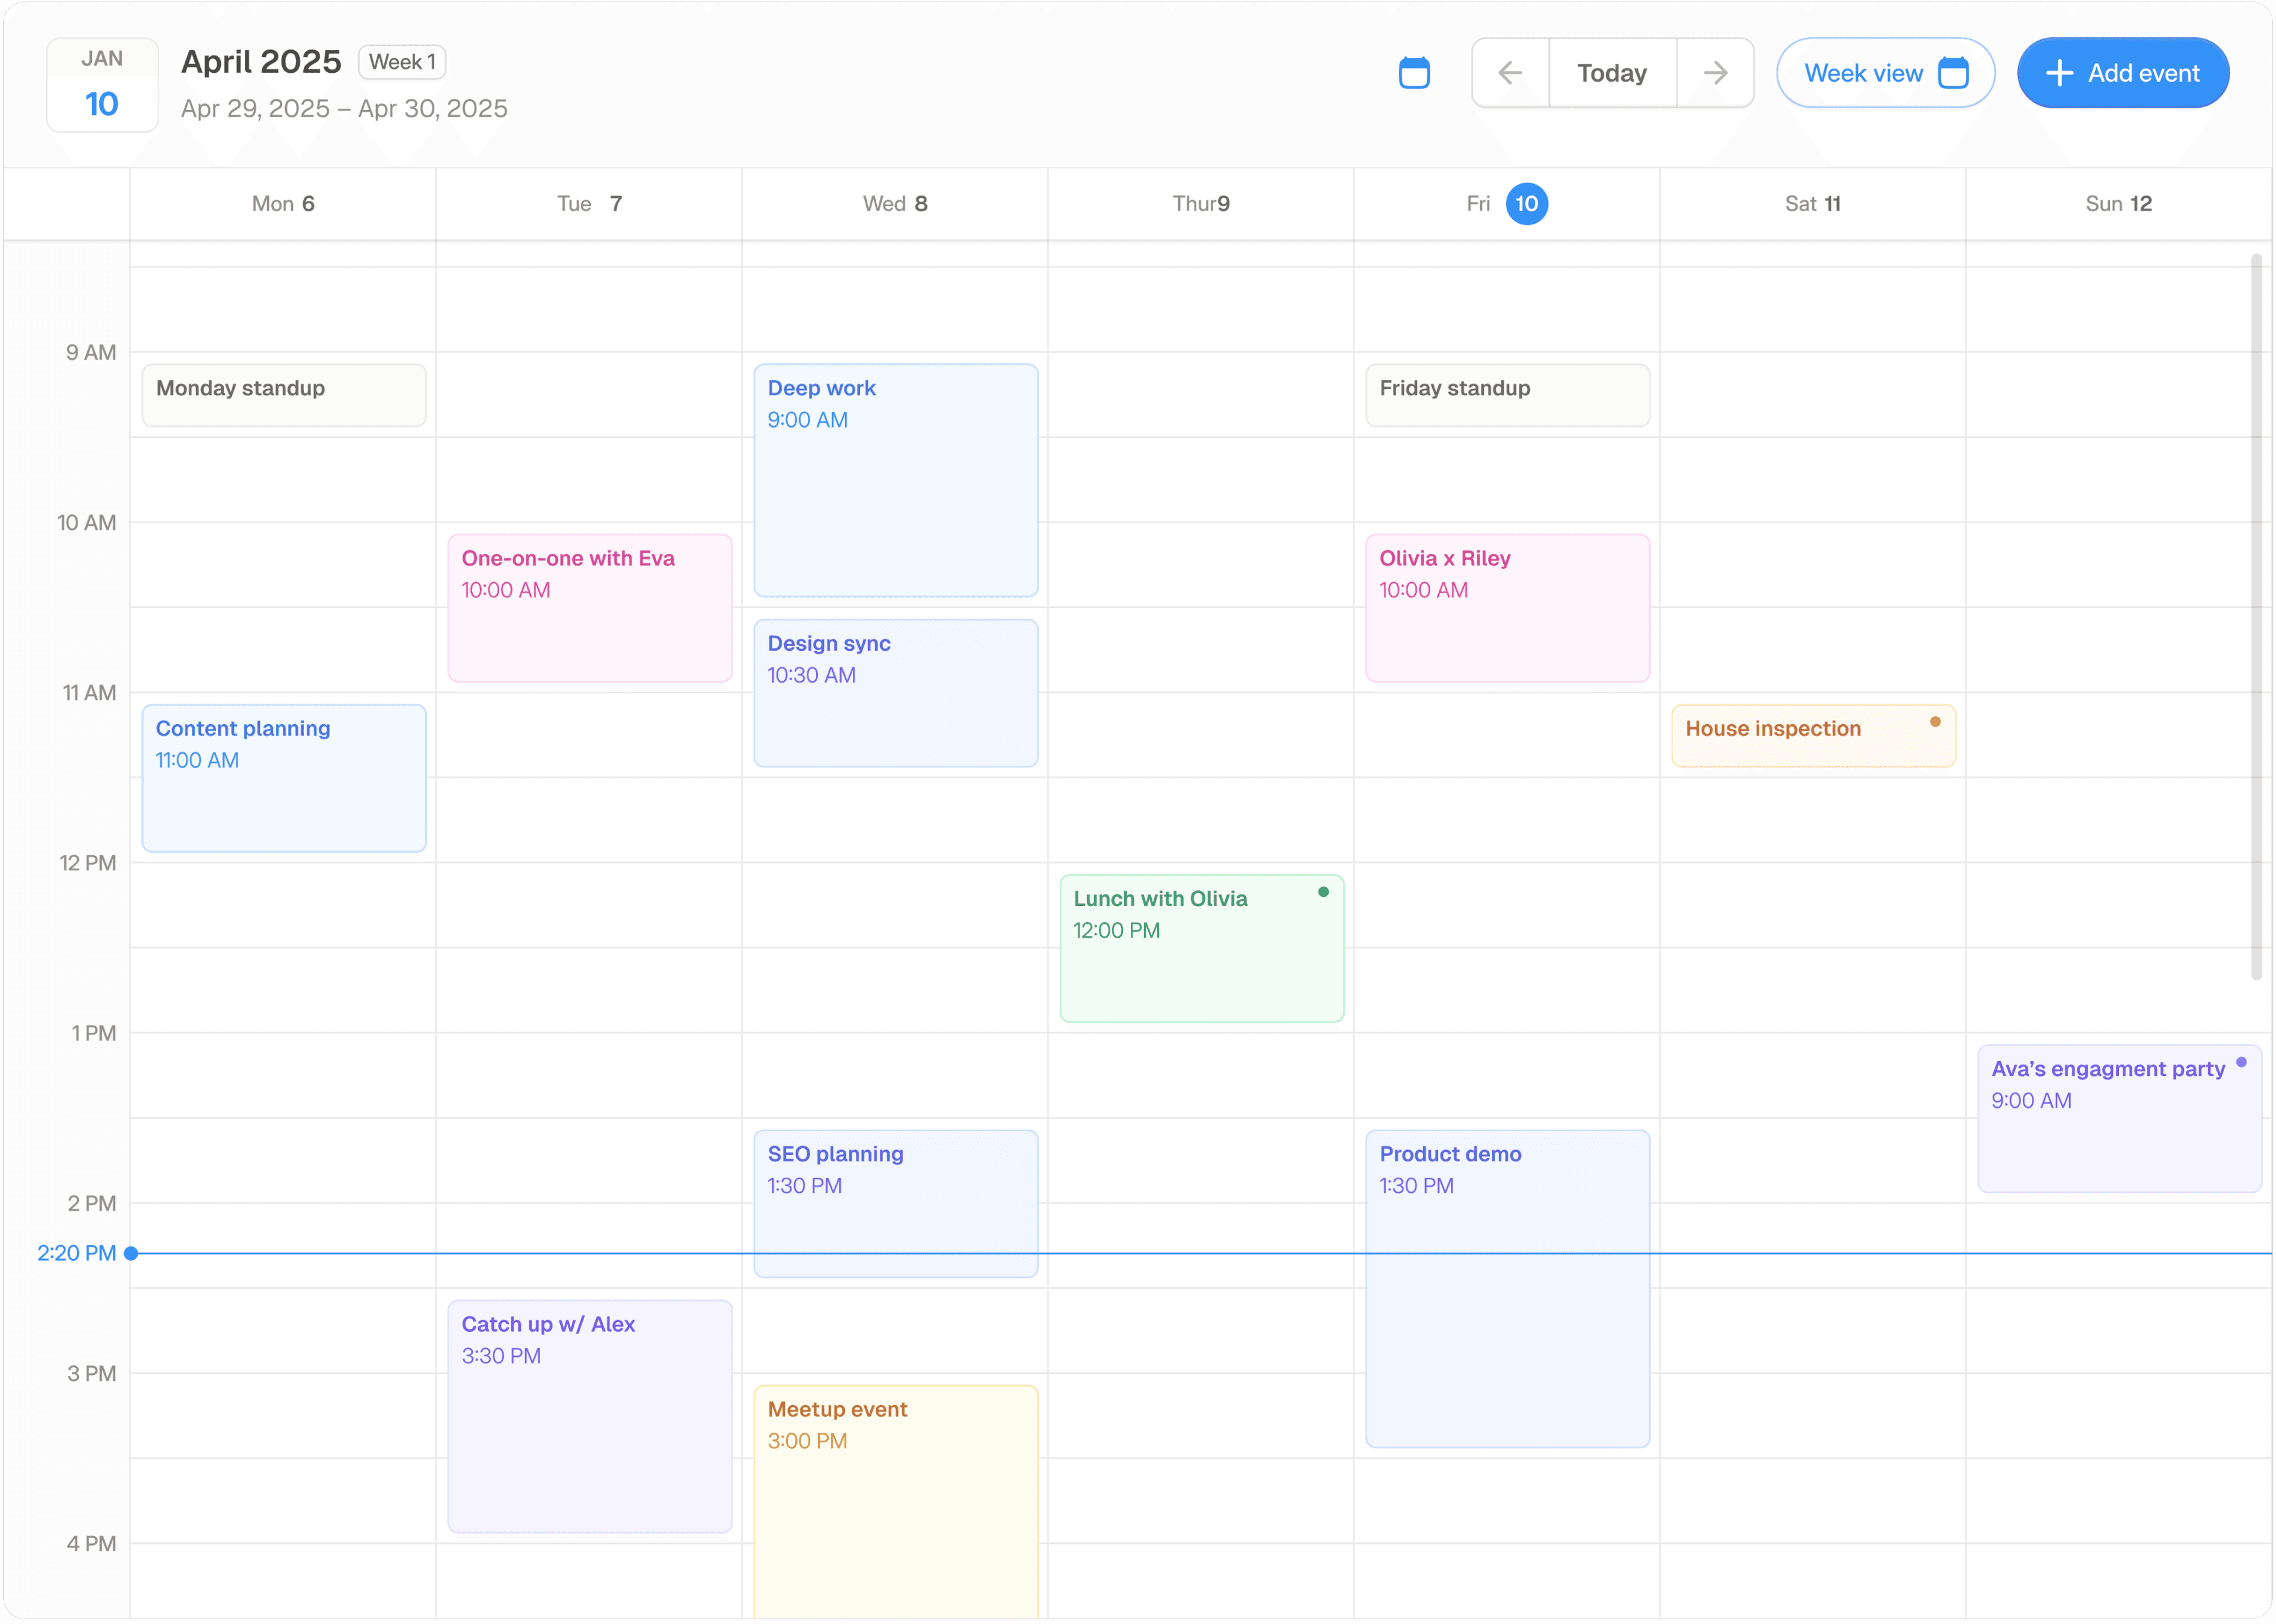Click the plus icon on Add event
This screenshot has width=2276, height=1624.
[2058, 72]
